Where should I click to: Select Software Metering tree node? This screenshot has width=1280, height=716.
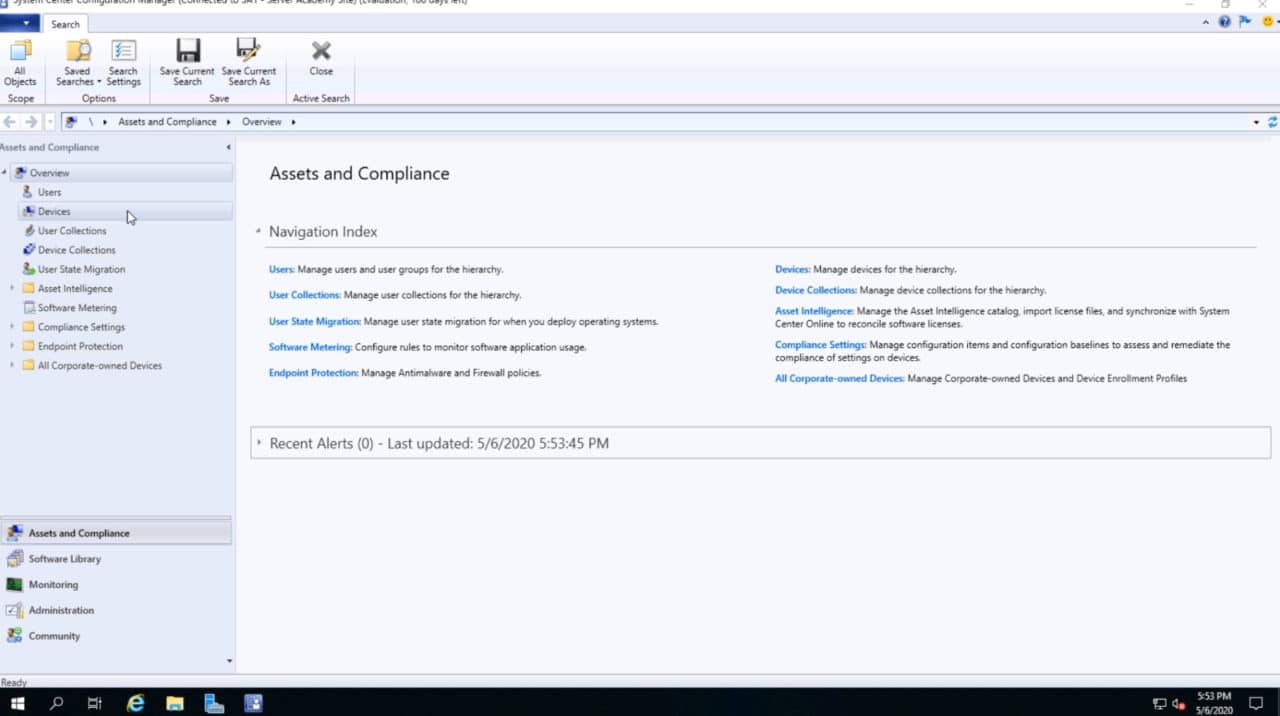(x=77, y=308)
